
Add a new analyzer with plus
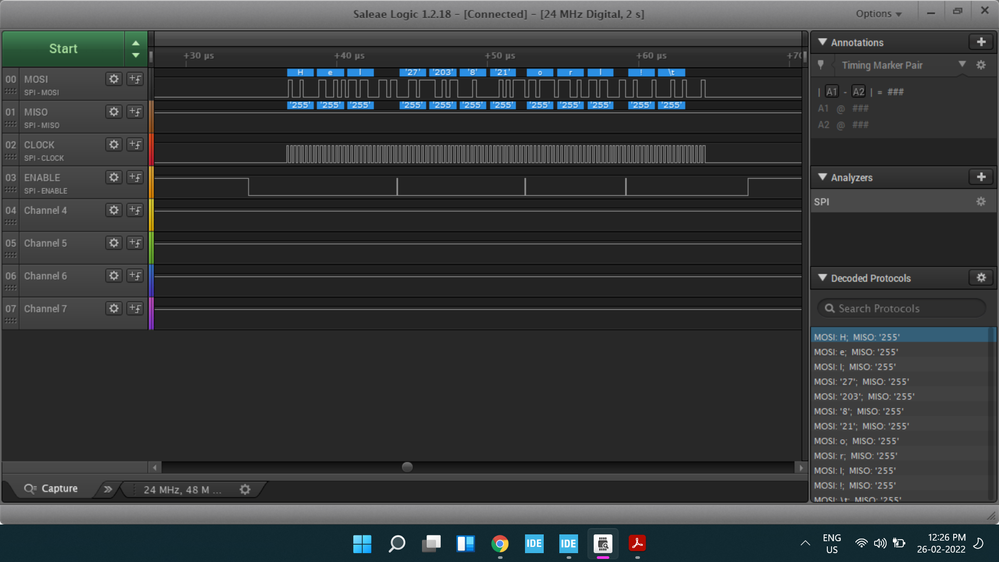pos(981,177)
